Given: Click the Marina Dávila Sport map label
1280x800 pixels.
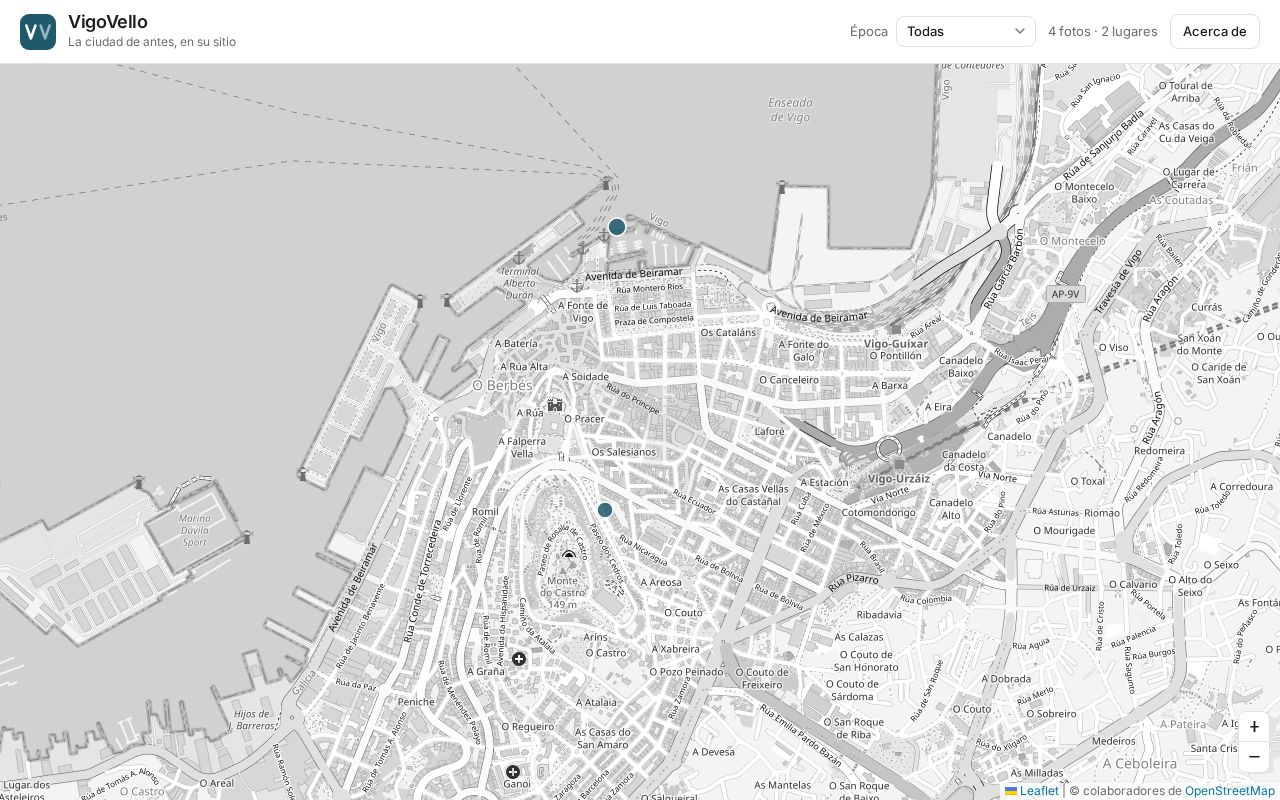Looking at the screenshot, I should pos(195,530).
